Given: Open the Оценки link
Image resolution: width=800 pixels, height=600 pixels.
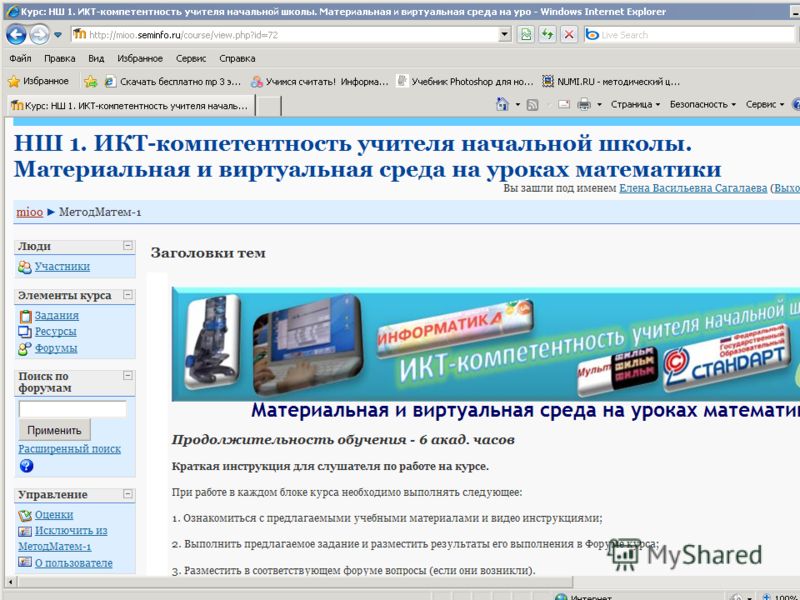Looking at the screenshot, I should 54,515.
